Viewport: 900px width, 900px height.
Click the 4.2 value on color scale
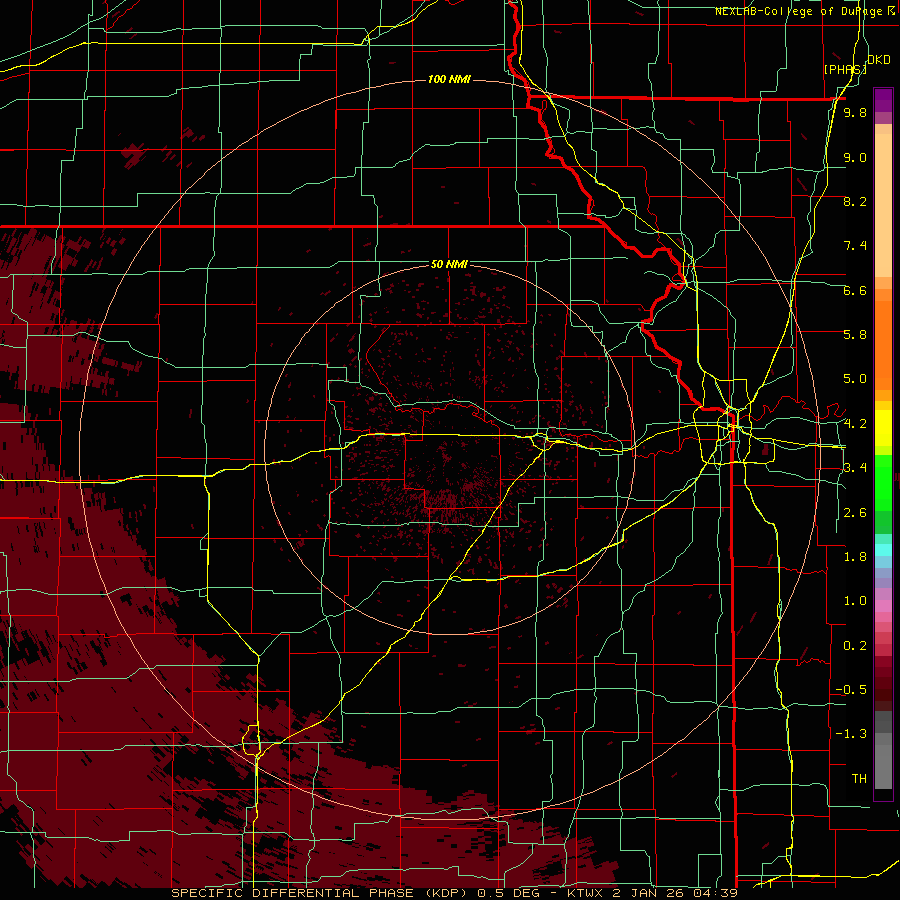click(855, 424)
